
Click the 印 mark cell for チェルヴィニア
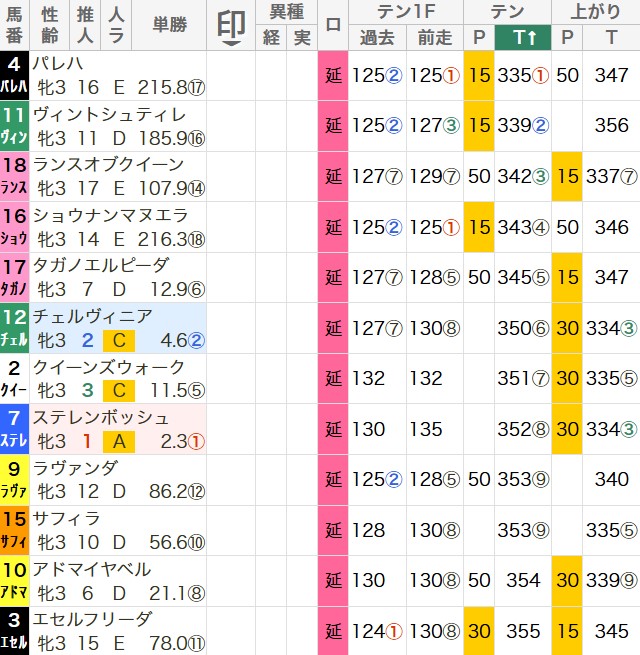coord(231,328)
